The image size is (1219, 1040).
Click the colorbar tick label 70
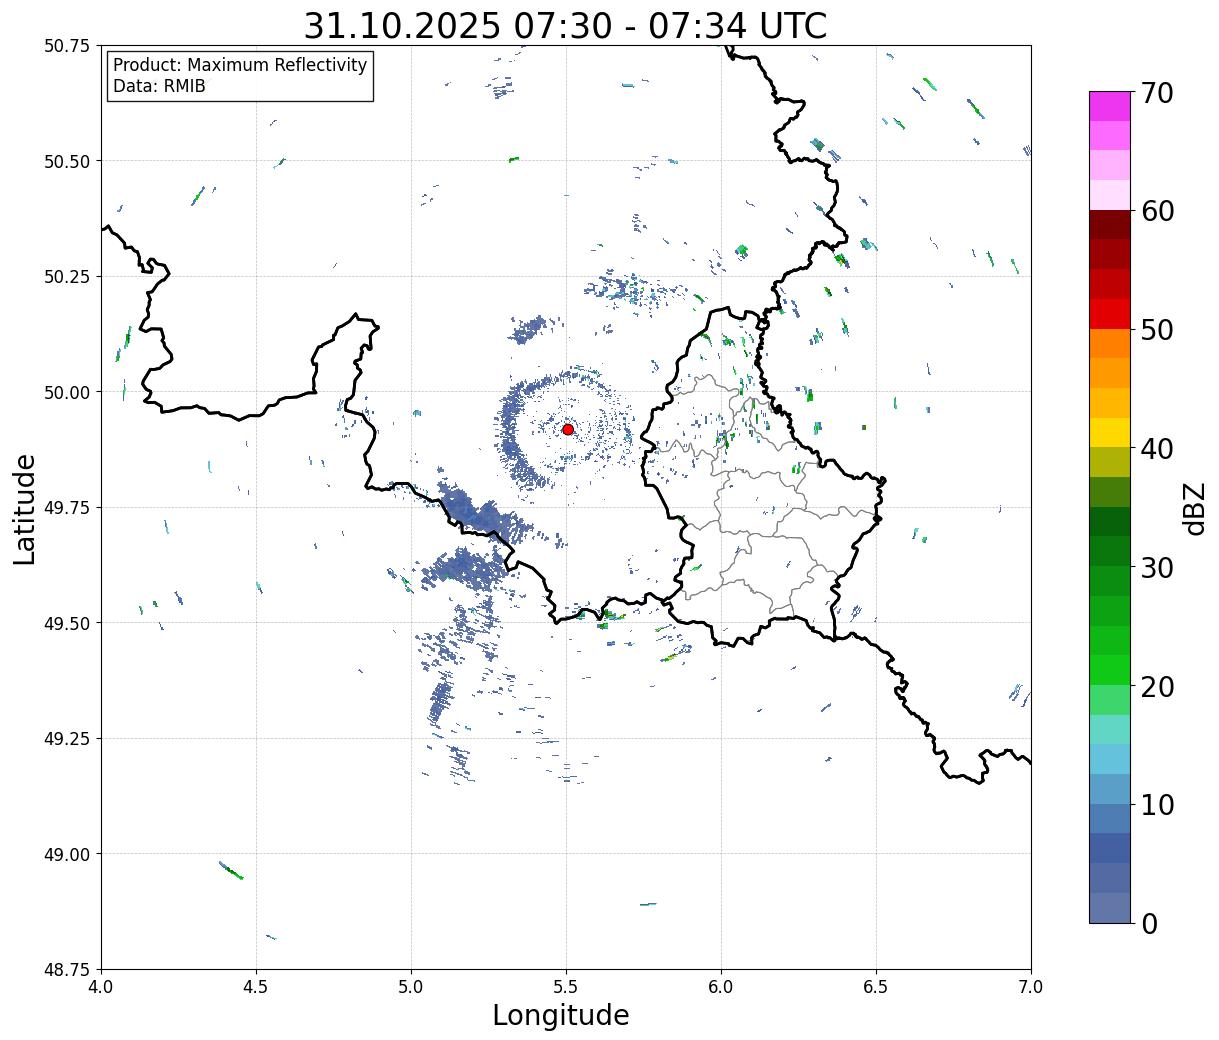[1157, 93]
